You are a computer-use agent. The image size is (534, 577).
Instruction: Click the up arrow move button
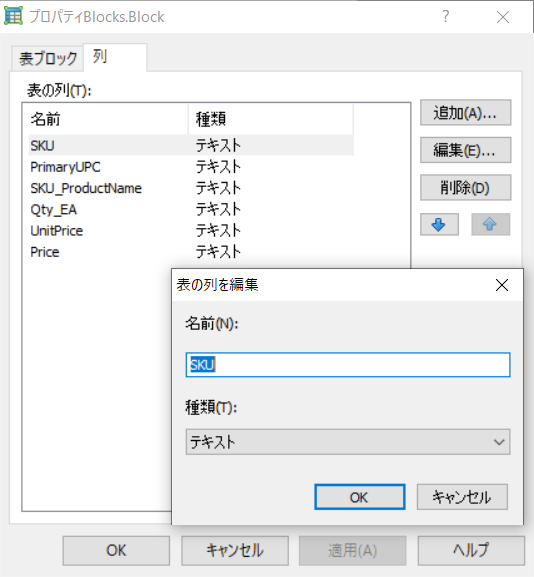490,224
